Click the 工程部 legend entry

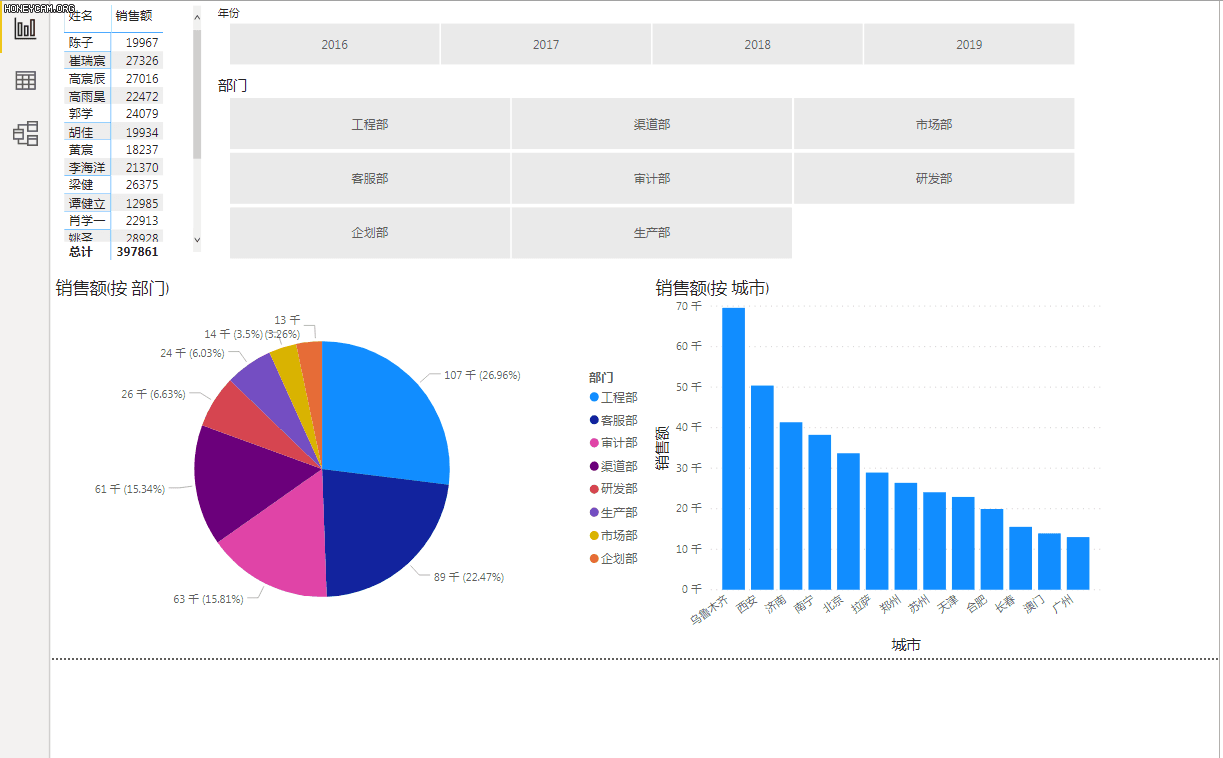(x=613, y=398)
